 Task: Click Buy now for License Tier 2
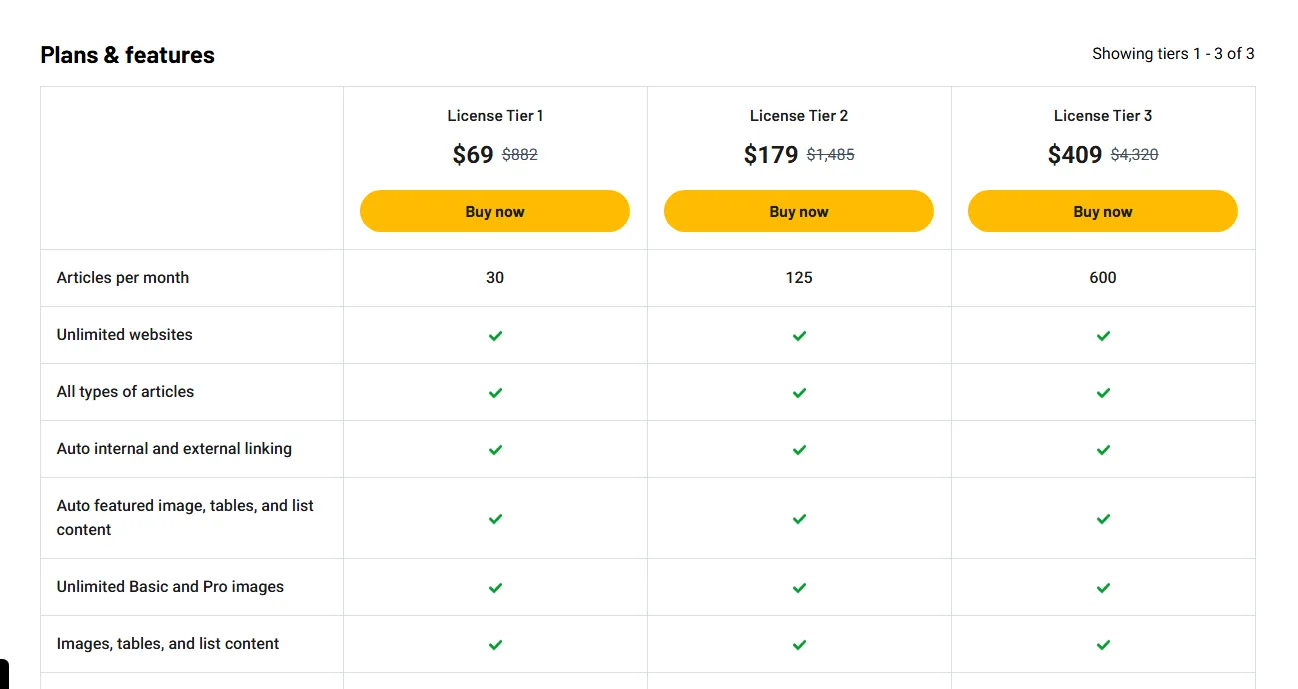[799, 211]
